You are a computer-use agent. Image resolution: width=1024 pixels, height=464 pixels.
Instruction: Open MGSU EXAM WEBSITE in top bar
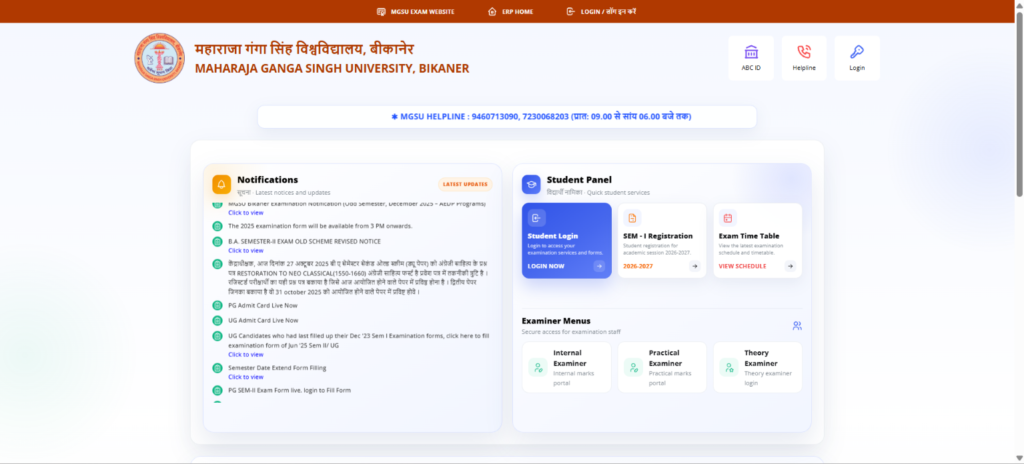click(x=416, y=12)
